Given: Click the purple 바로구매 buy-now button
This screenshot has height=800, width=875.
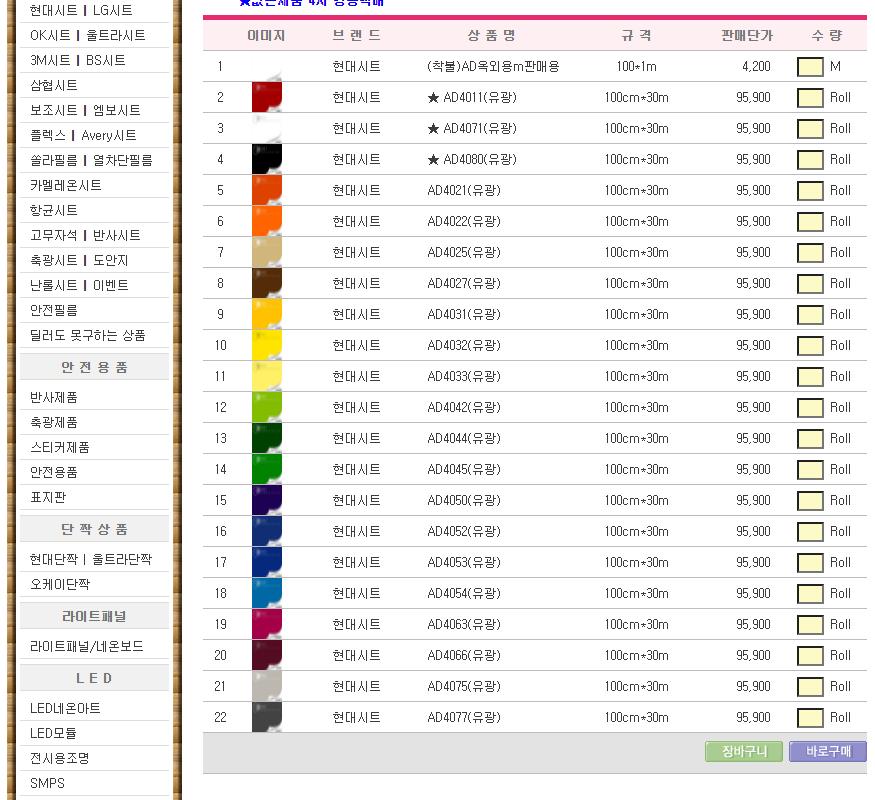Looking at the screenshot, I should pos(828,751).
